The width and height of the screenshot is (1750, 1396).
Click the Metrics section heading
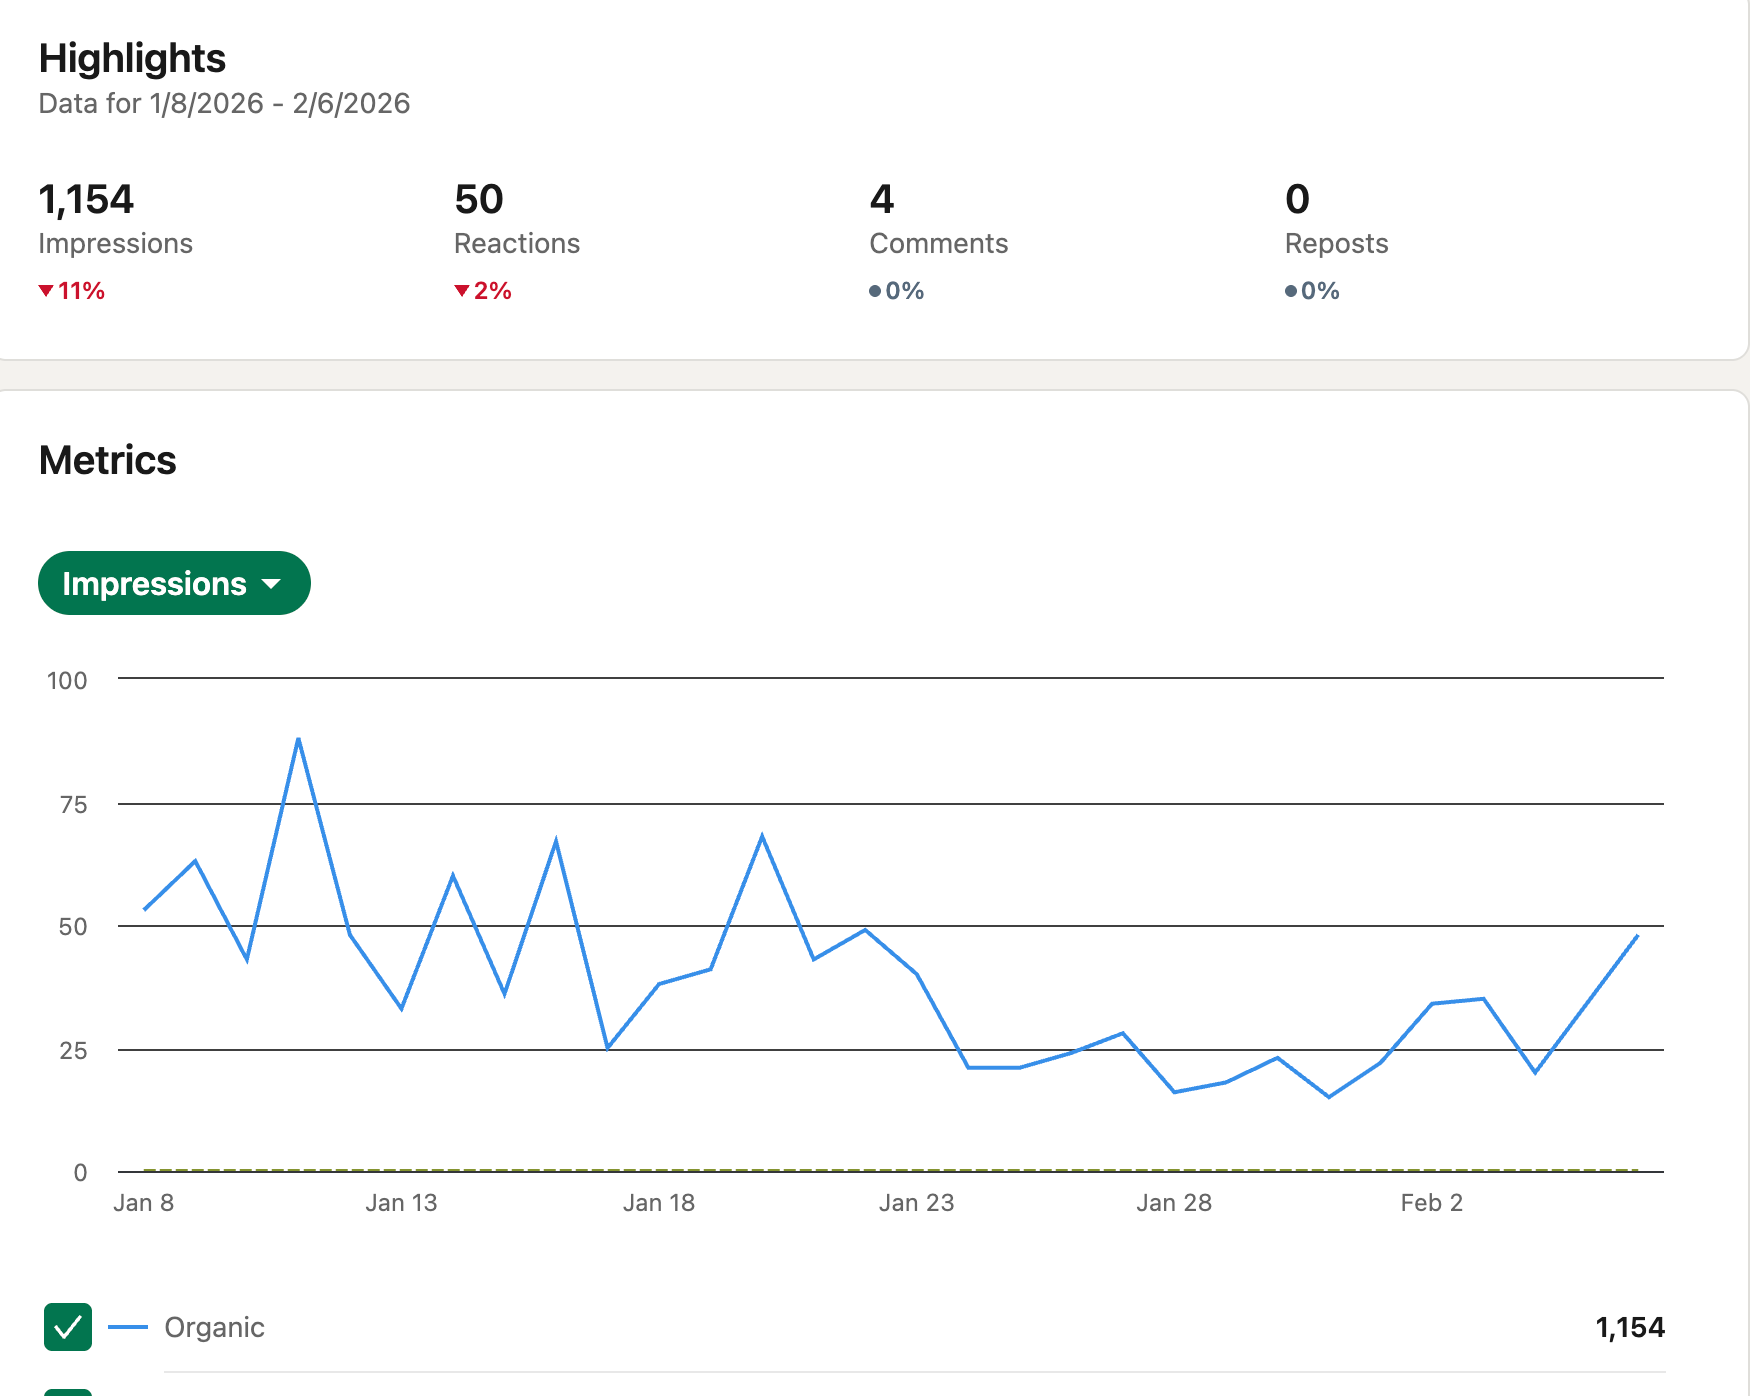[x=108, y=461]
